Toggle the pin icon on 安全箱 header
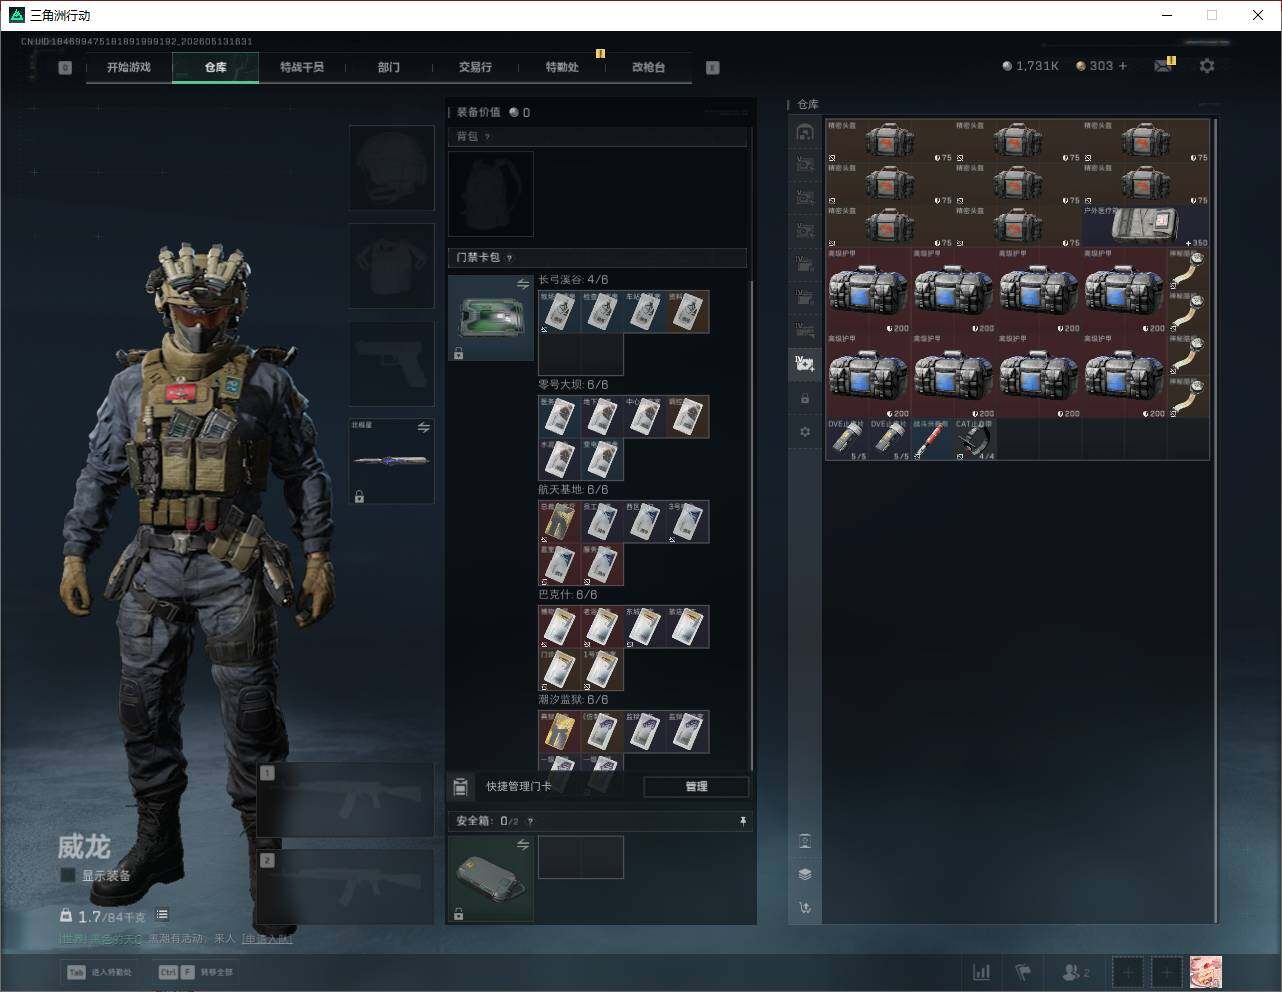 point(743,821)
